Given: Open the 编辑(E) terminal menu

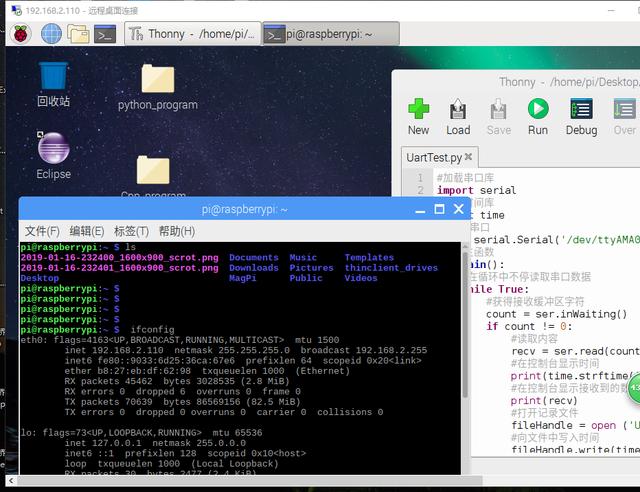Looking at the screenshot, I should click(87, 232).
